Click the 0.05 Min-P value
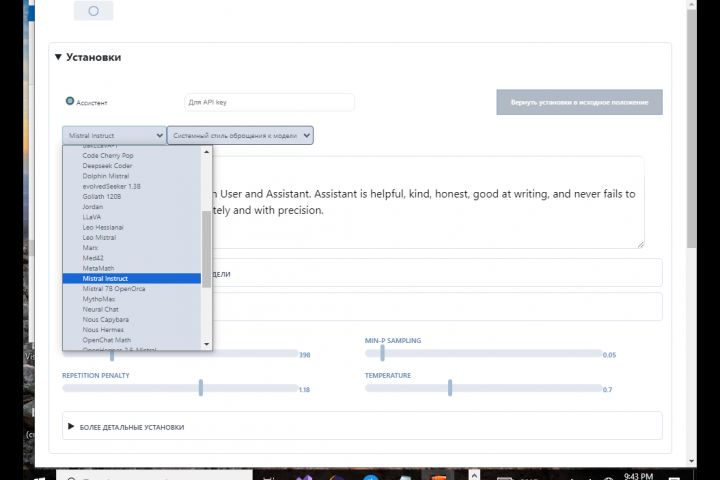Image resolution: width=720 pixels, height=480 pixels. [x=609, y=355]
